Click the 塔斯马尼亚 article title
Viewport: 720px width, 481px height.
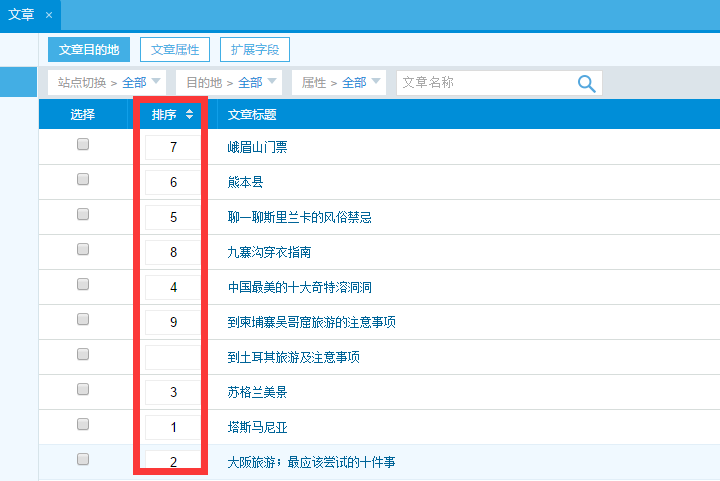[x=258, y=427]
